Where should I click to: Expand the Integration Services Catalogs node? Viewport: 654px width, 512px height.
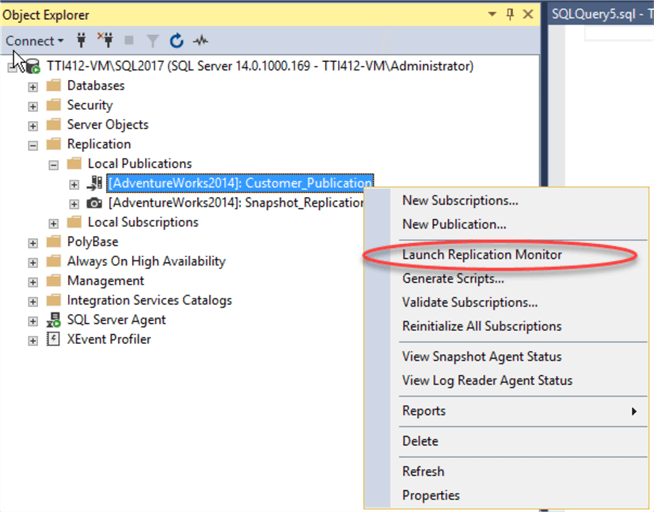click(33, 301)
